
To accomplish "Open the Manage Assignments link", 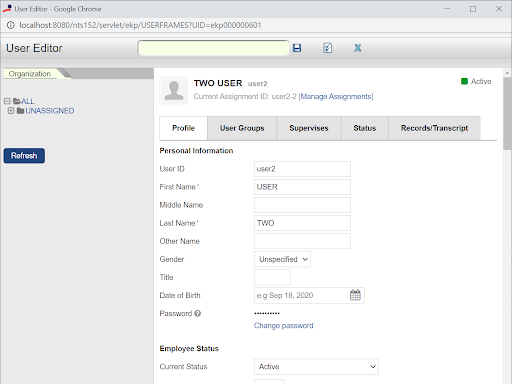I will tap(336, 97).
